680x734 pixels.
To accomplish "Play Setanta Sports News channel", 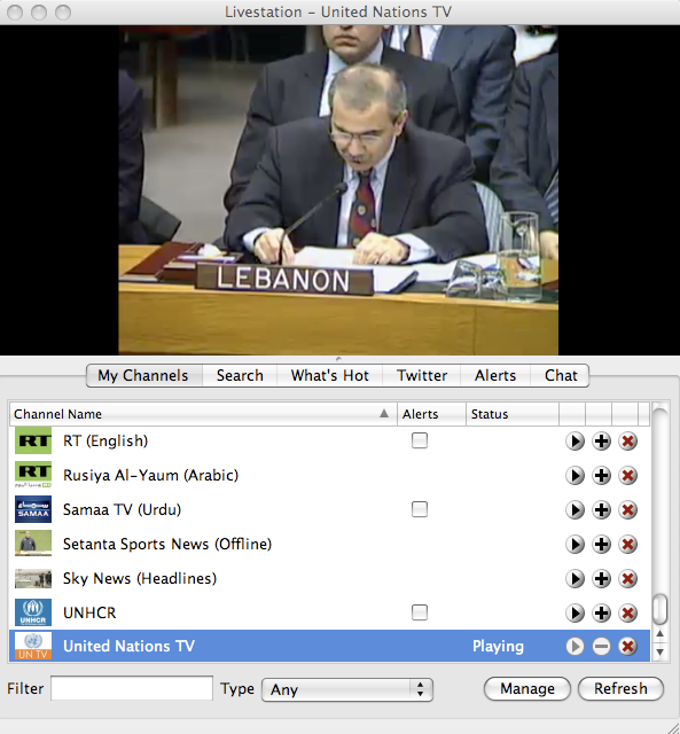I will click(x=575, y=544).
